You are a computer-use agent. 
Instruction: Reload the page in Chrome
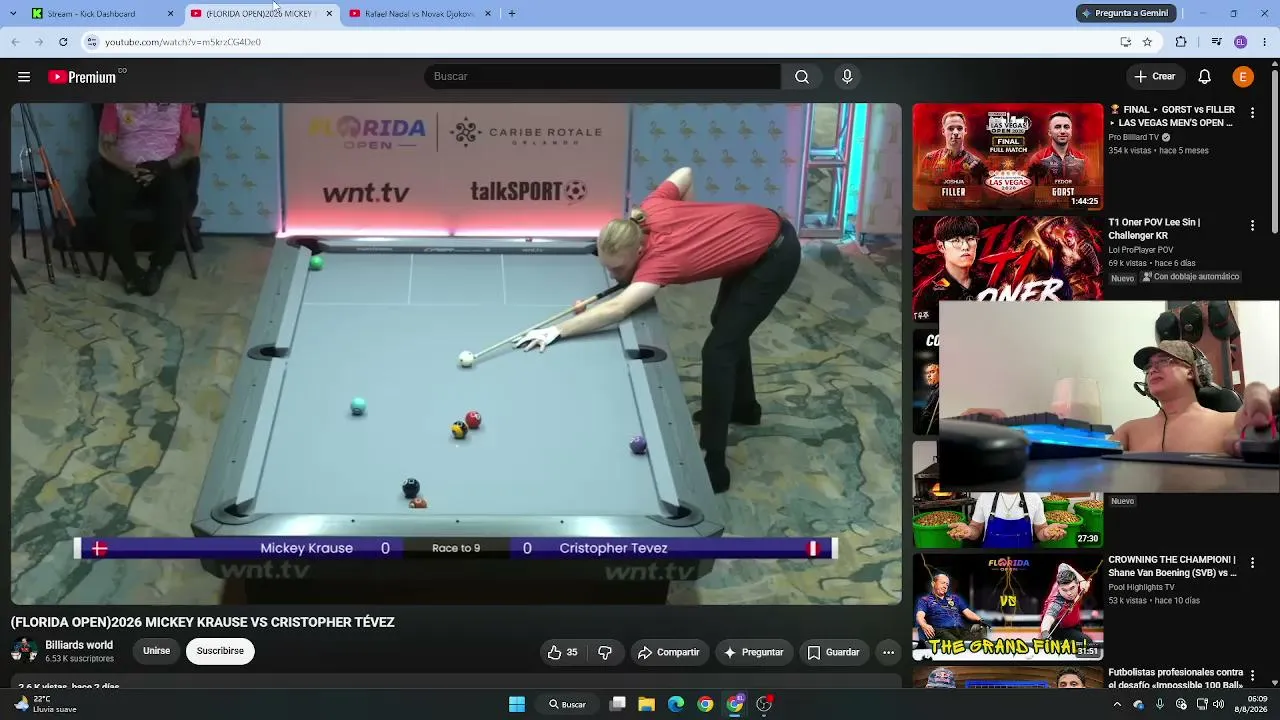(63, 42)
